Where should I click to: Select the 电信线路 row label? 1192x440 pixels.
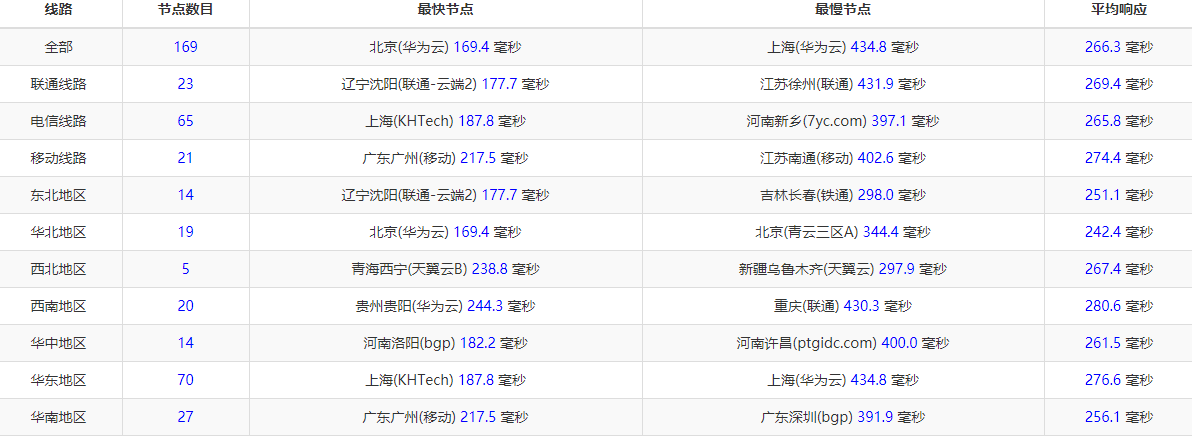(59, 122)
